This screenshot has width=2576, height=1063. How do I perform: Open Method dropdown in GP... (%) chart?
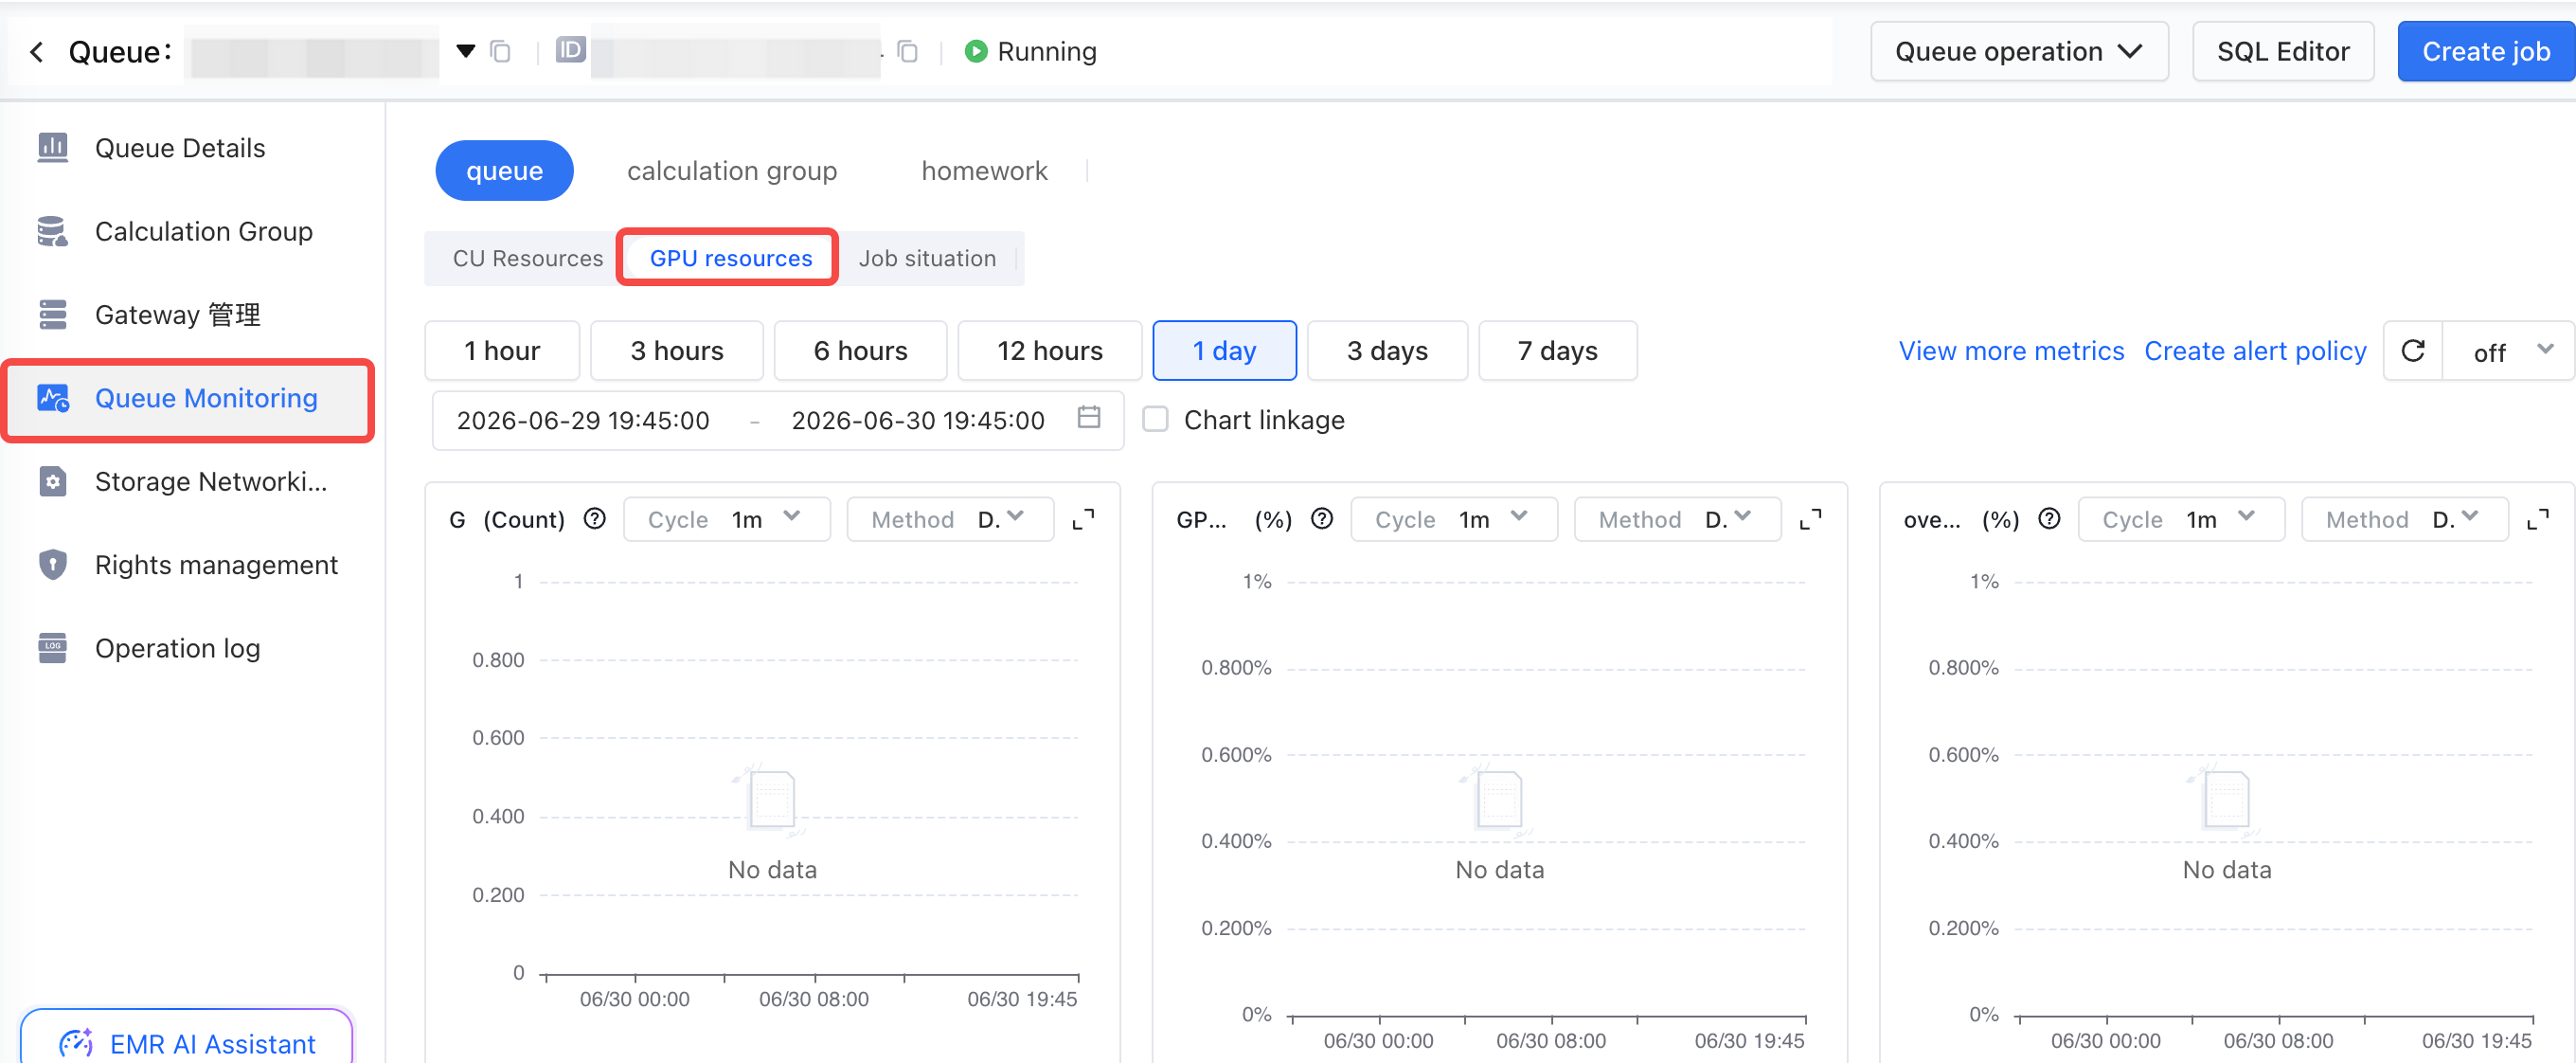[x=1677, y=519]
